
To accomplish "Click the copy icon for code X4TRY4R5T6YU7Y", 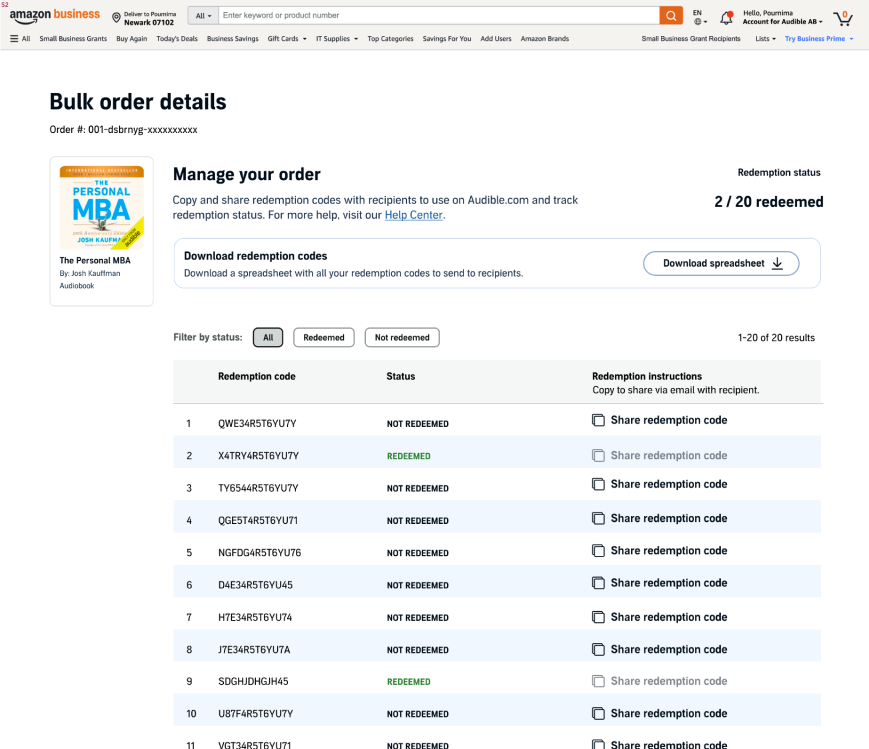I will tap(598, 456).
